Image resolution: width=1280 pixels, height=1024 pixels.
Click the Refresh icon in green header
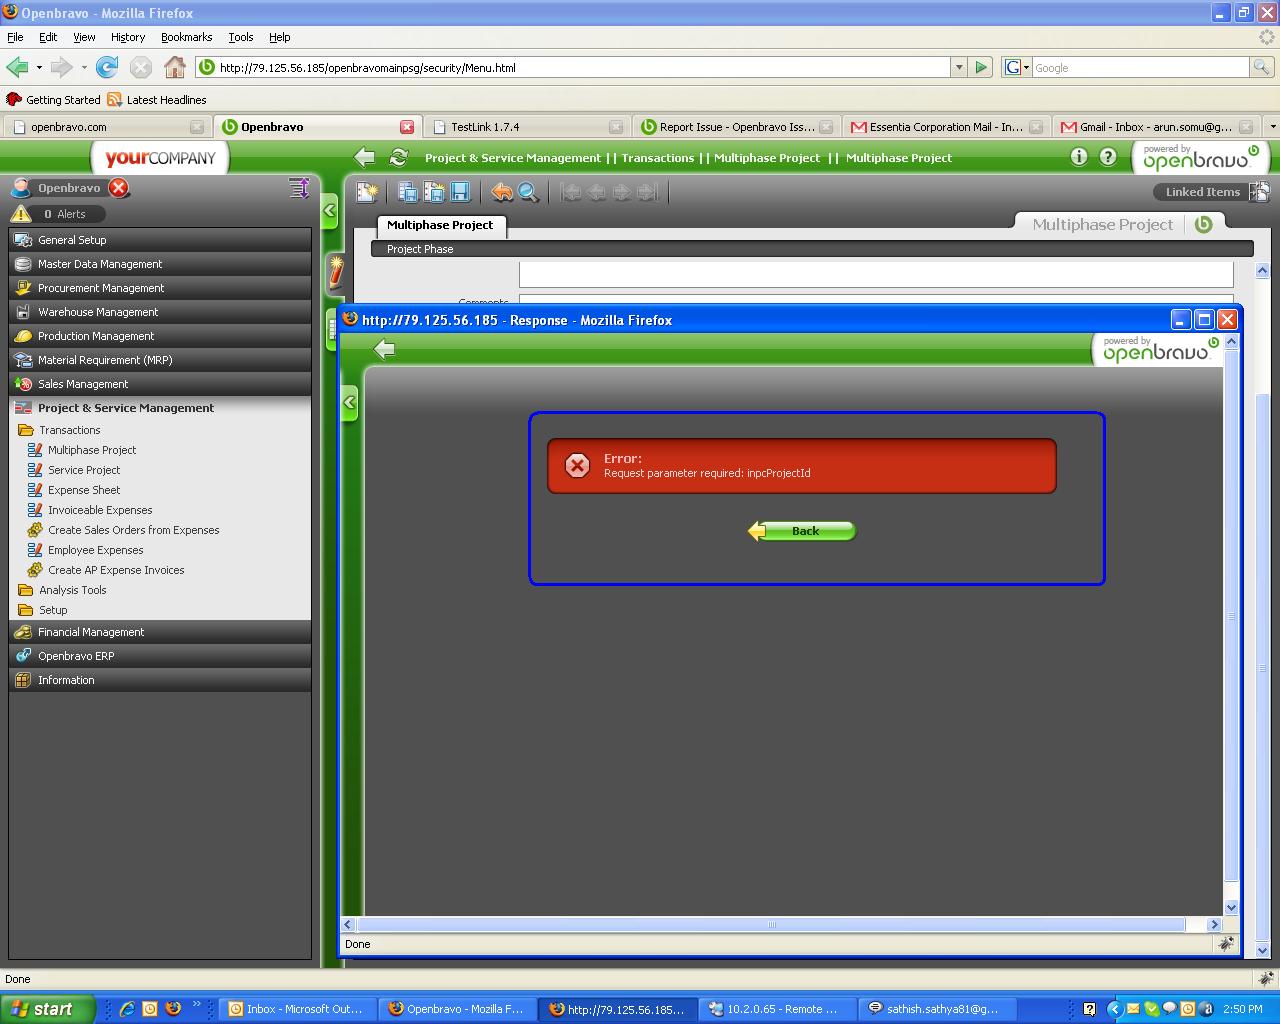point(398,158)
